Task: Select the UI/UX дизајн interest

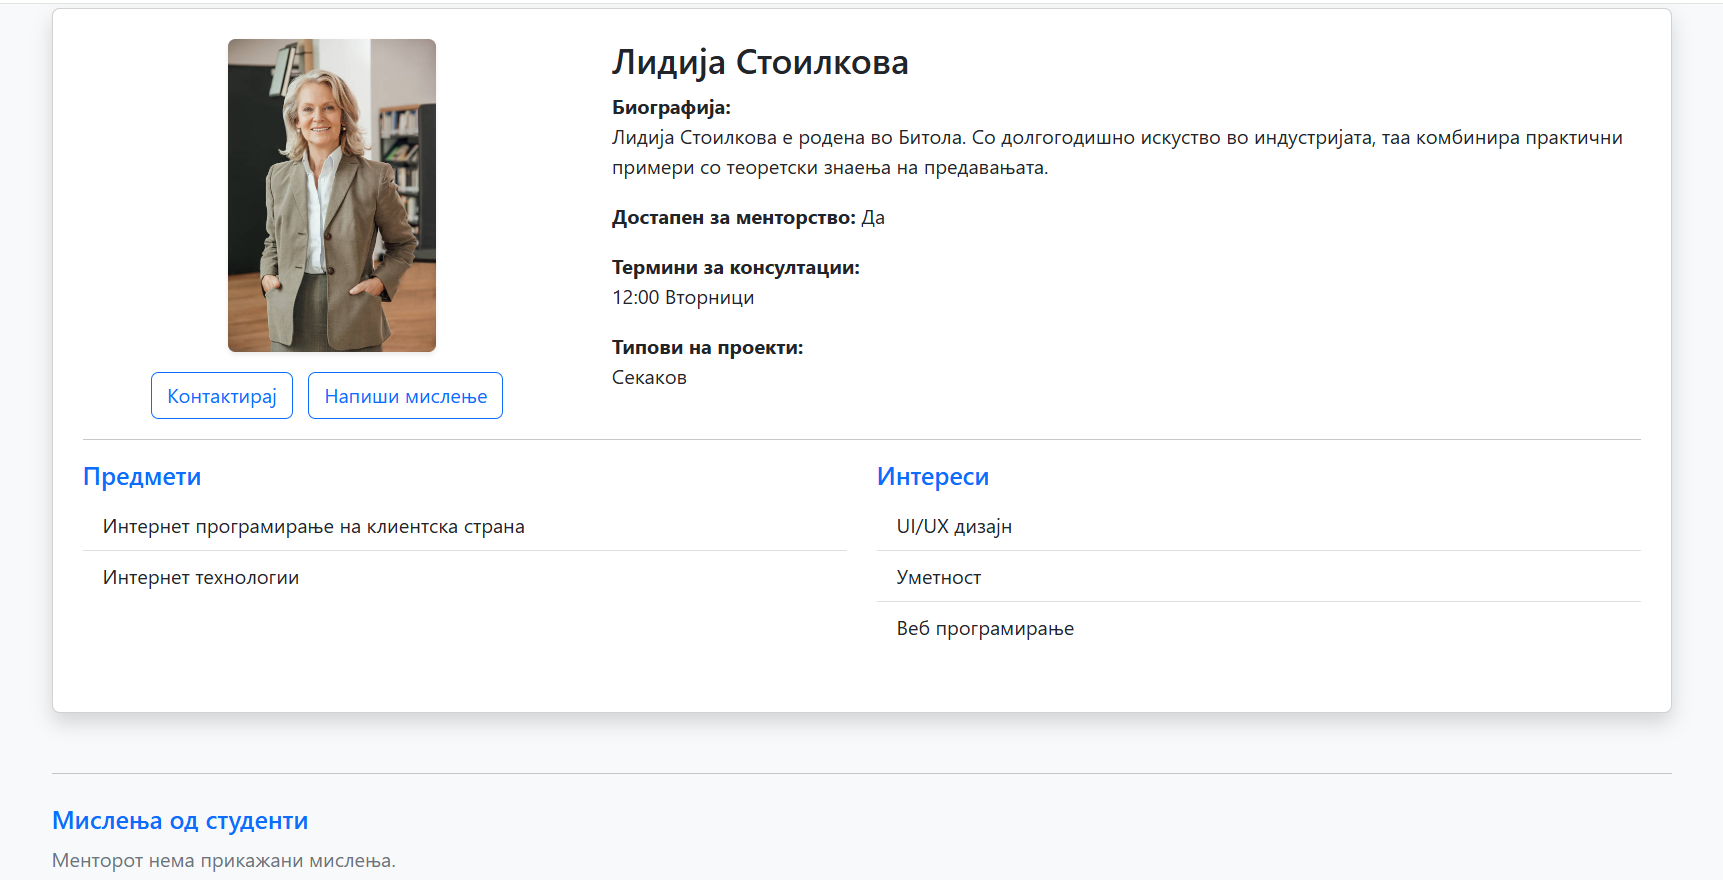Action: [x=954, y=526]
